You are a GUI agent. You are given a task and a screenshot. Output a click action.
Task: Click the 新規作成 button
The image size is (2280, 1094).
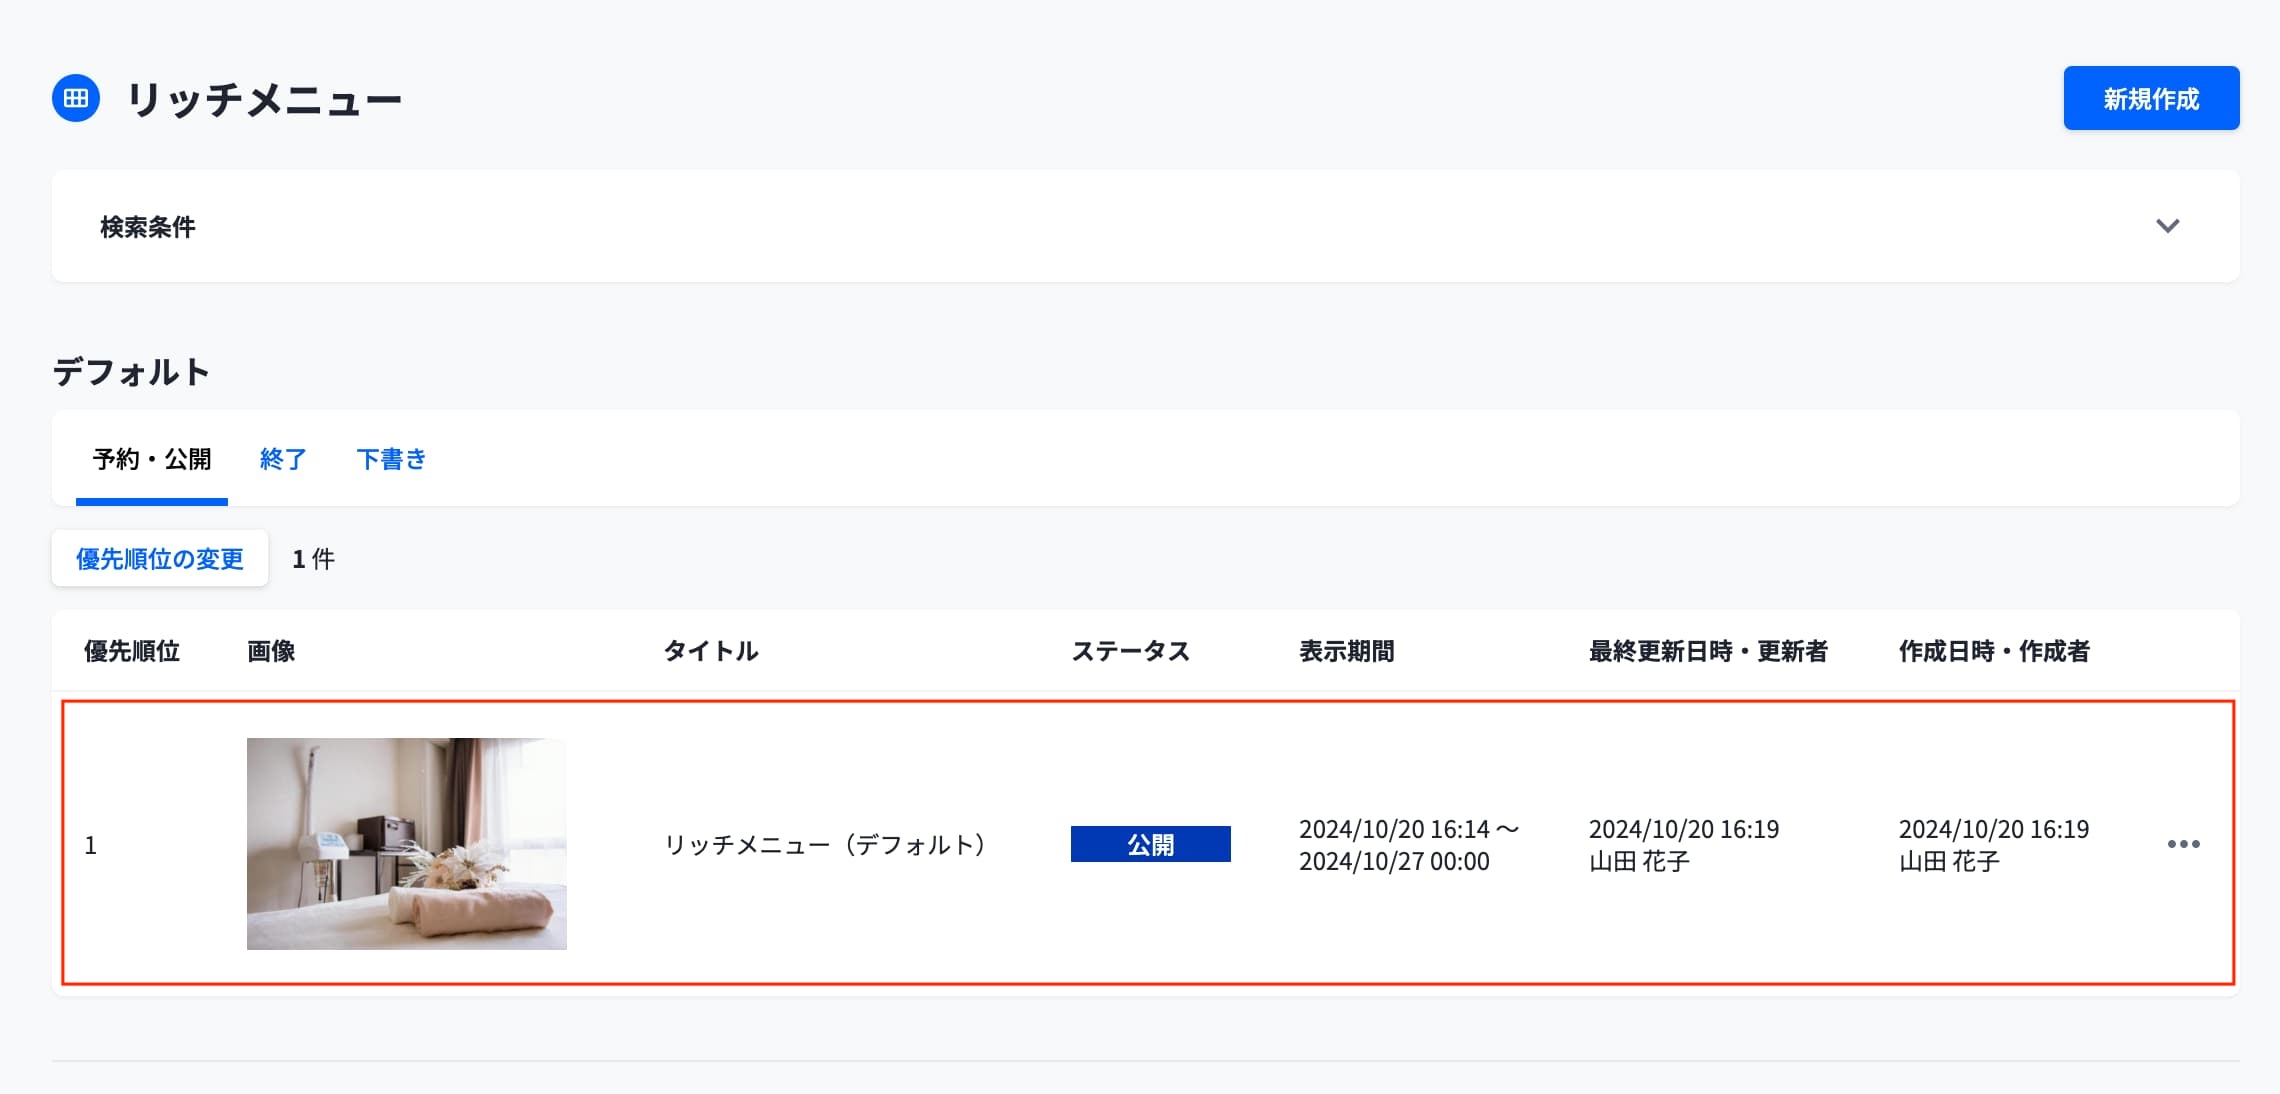(x=2151, y=98)
